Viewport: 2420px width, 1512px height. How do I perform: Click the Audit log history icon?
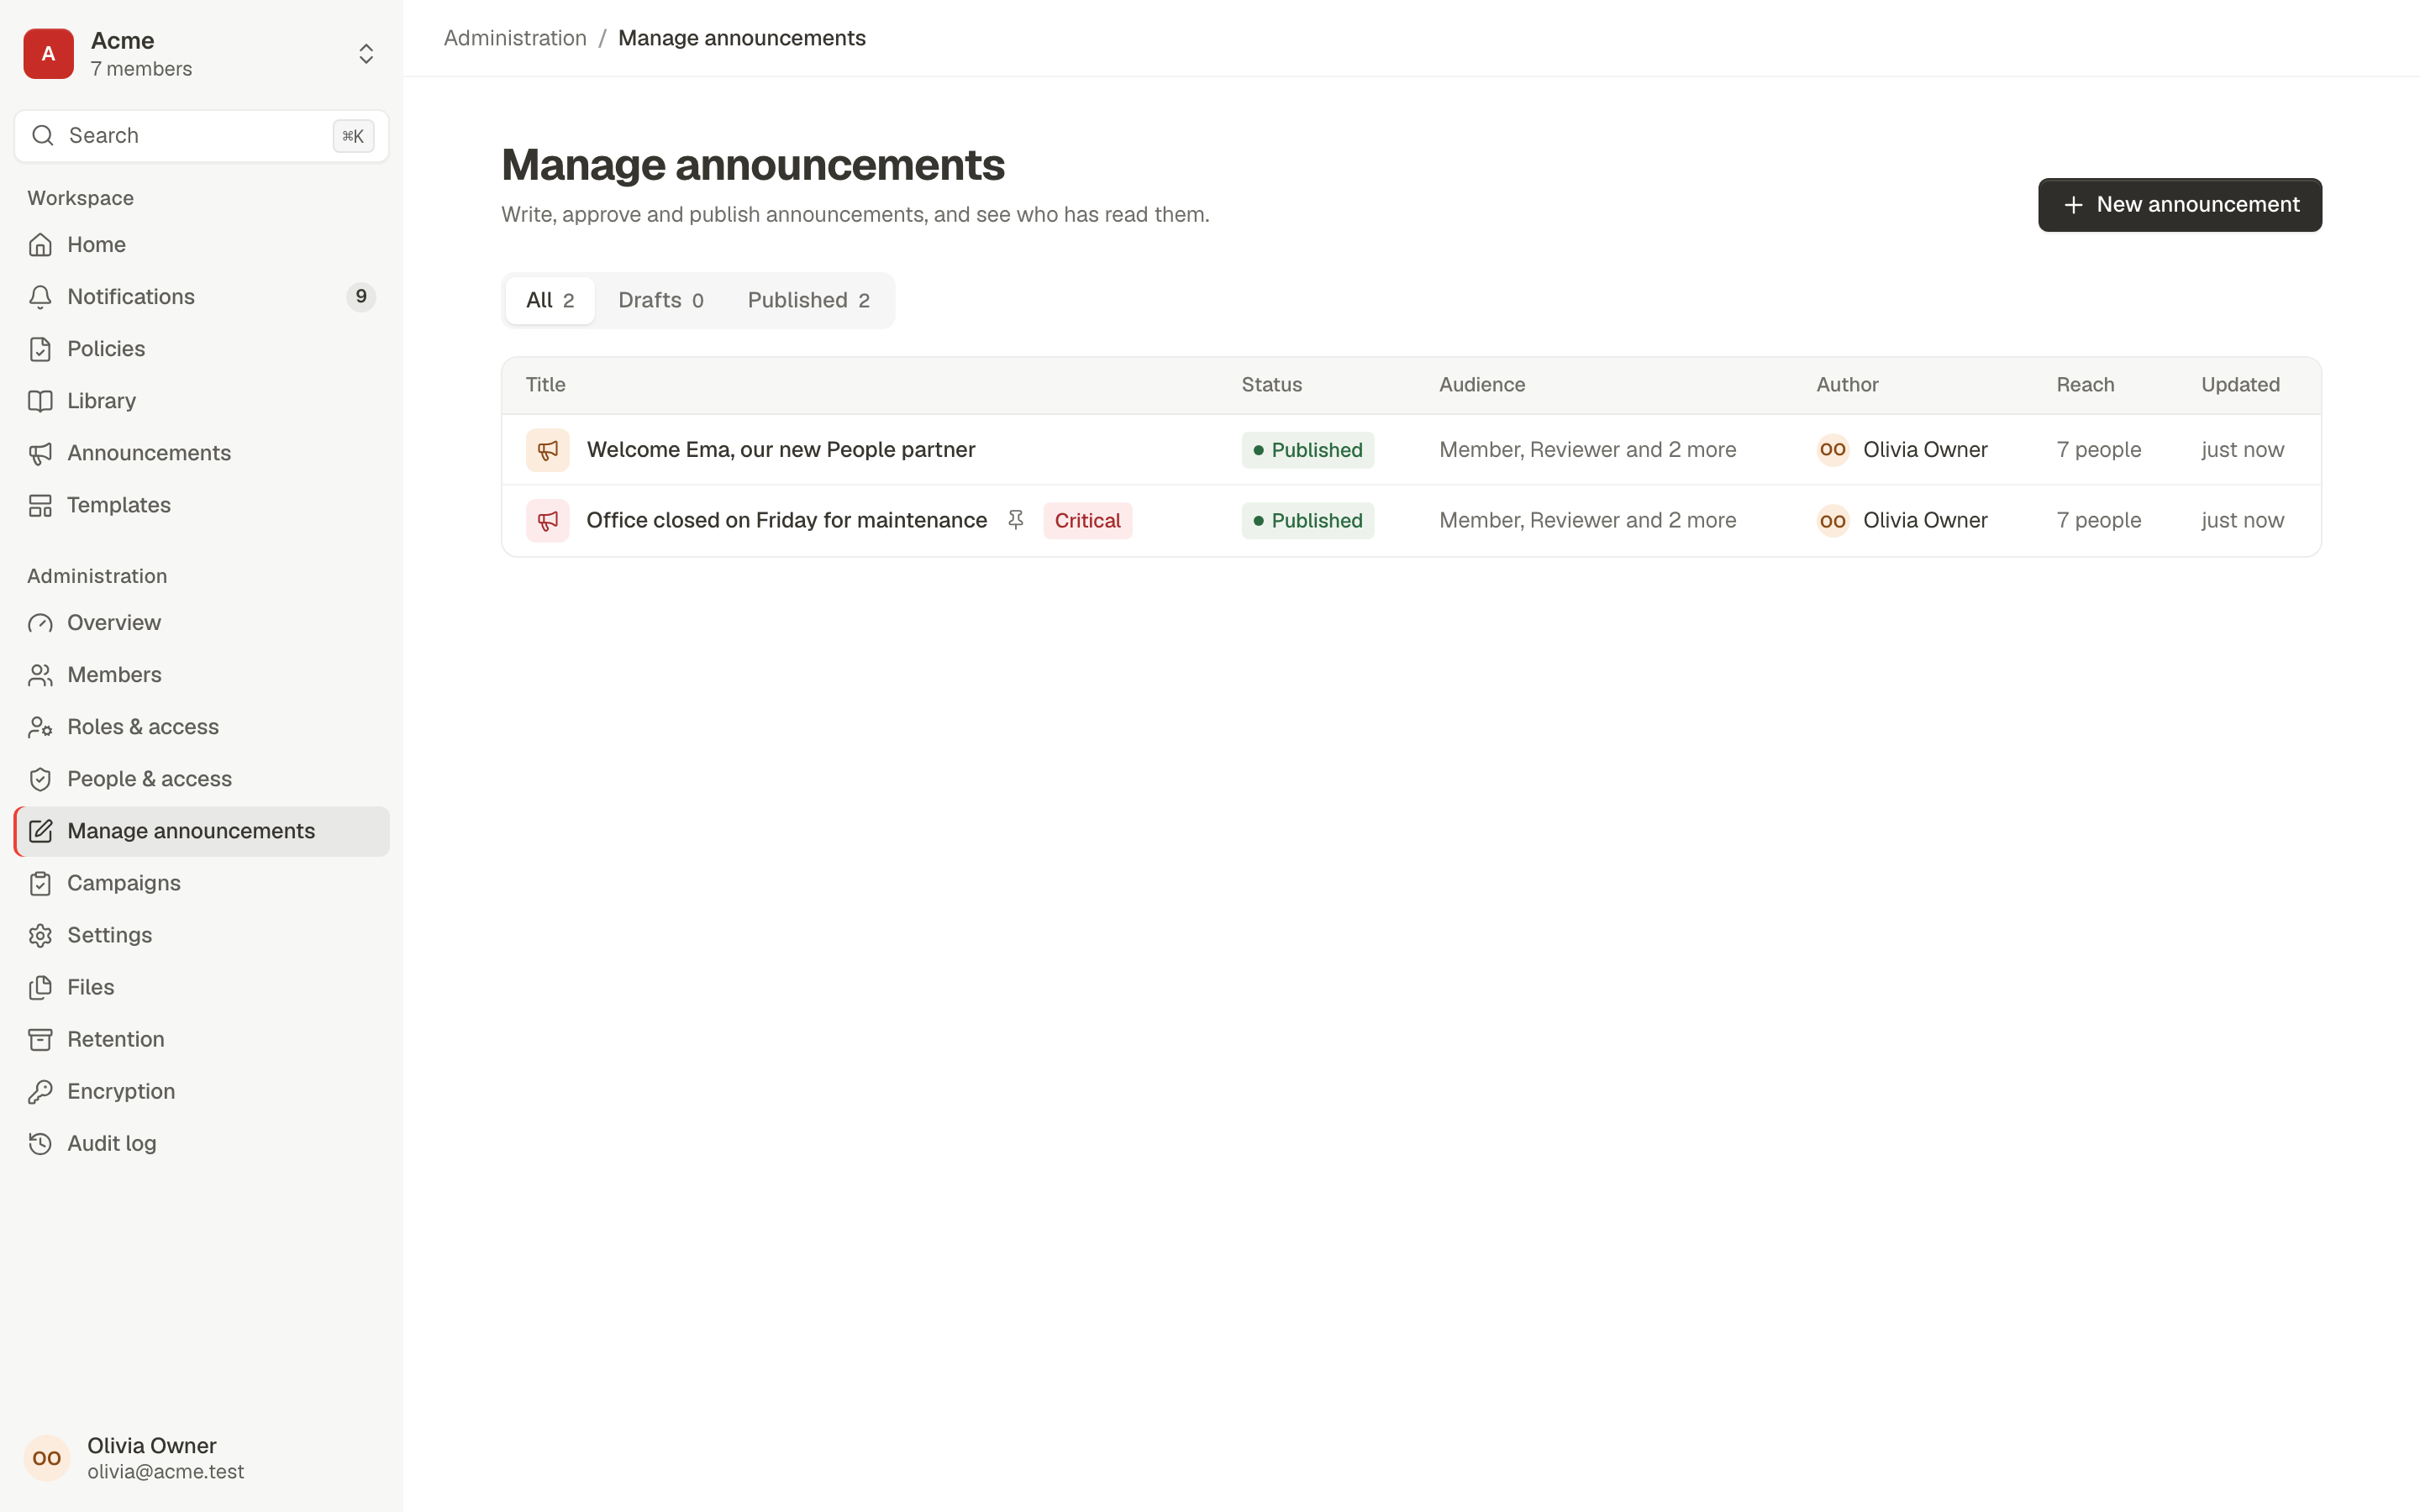[40, 1143]
